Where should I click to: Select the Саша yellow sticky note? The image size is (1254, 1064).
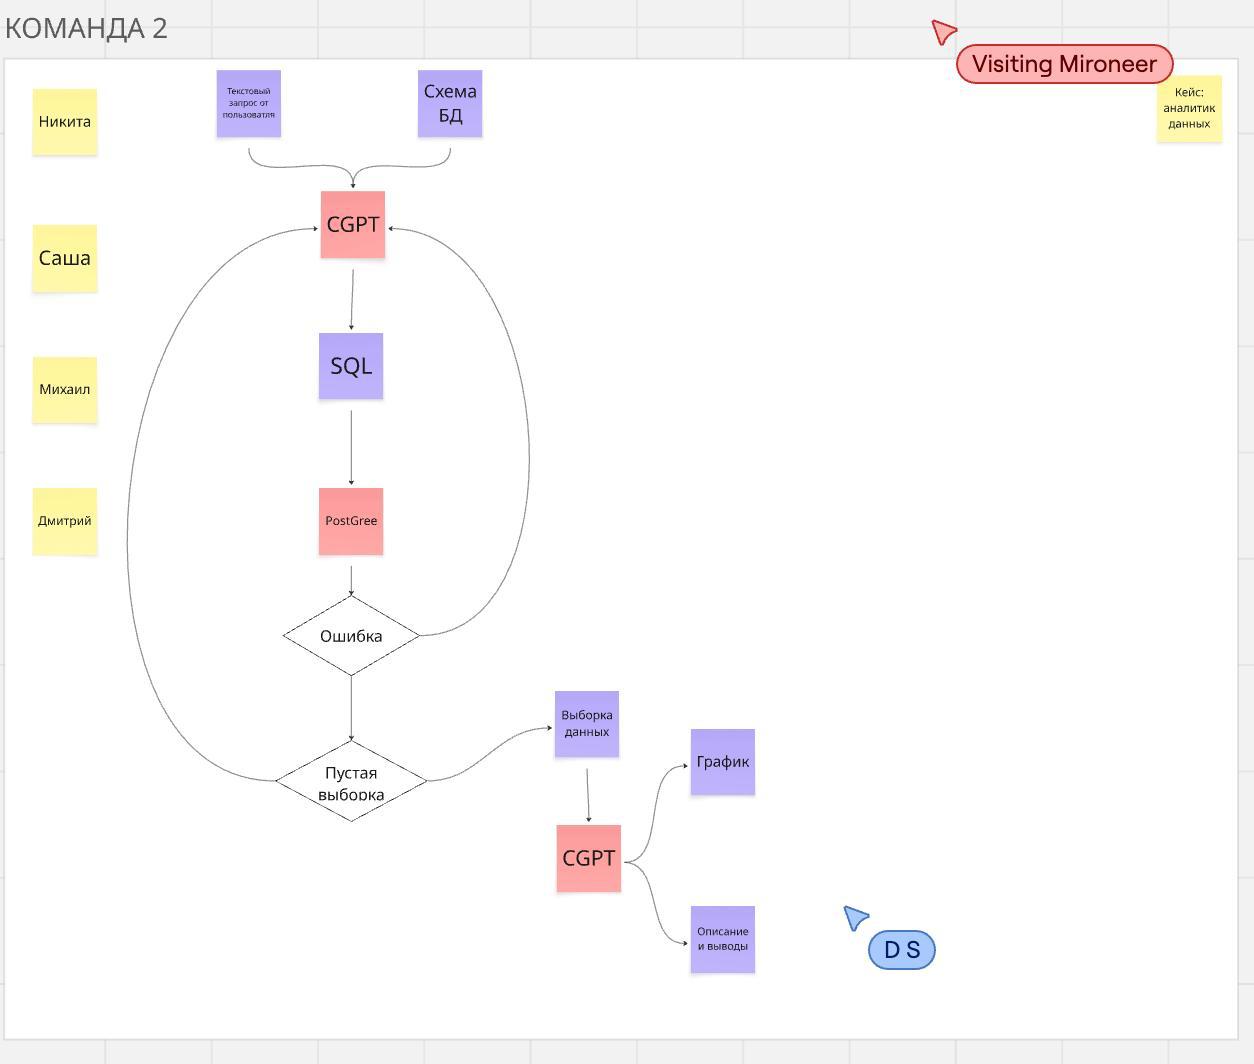point(65,258)
